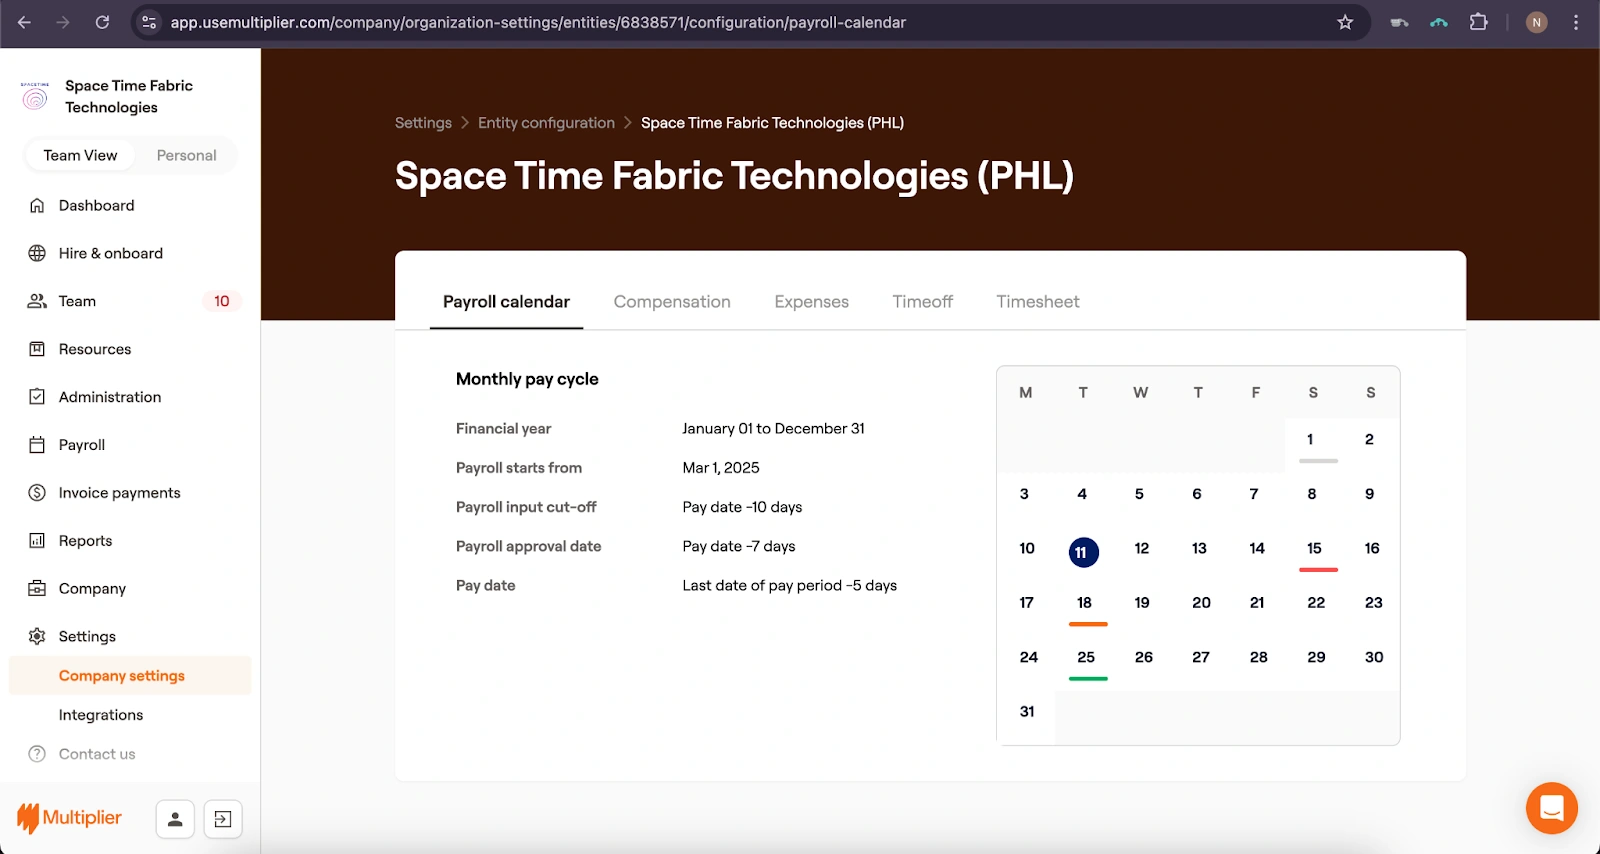1600x854 pixels.
Task: Click Entity configuration breadcrumb link
Action: click(546, 123)
